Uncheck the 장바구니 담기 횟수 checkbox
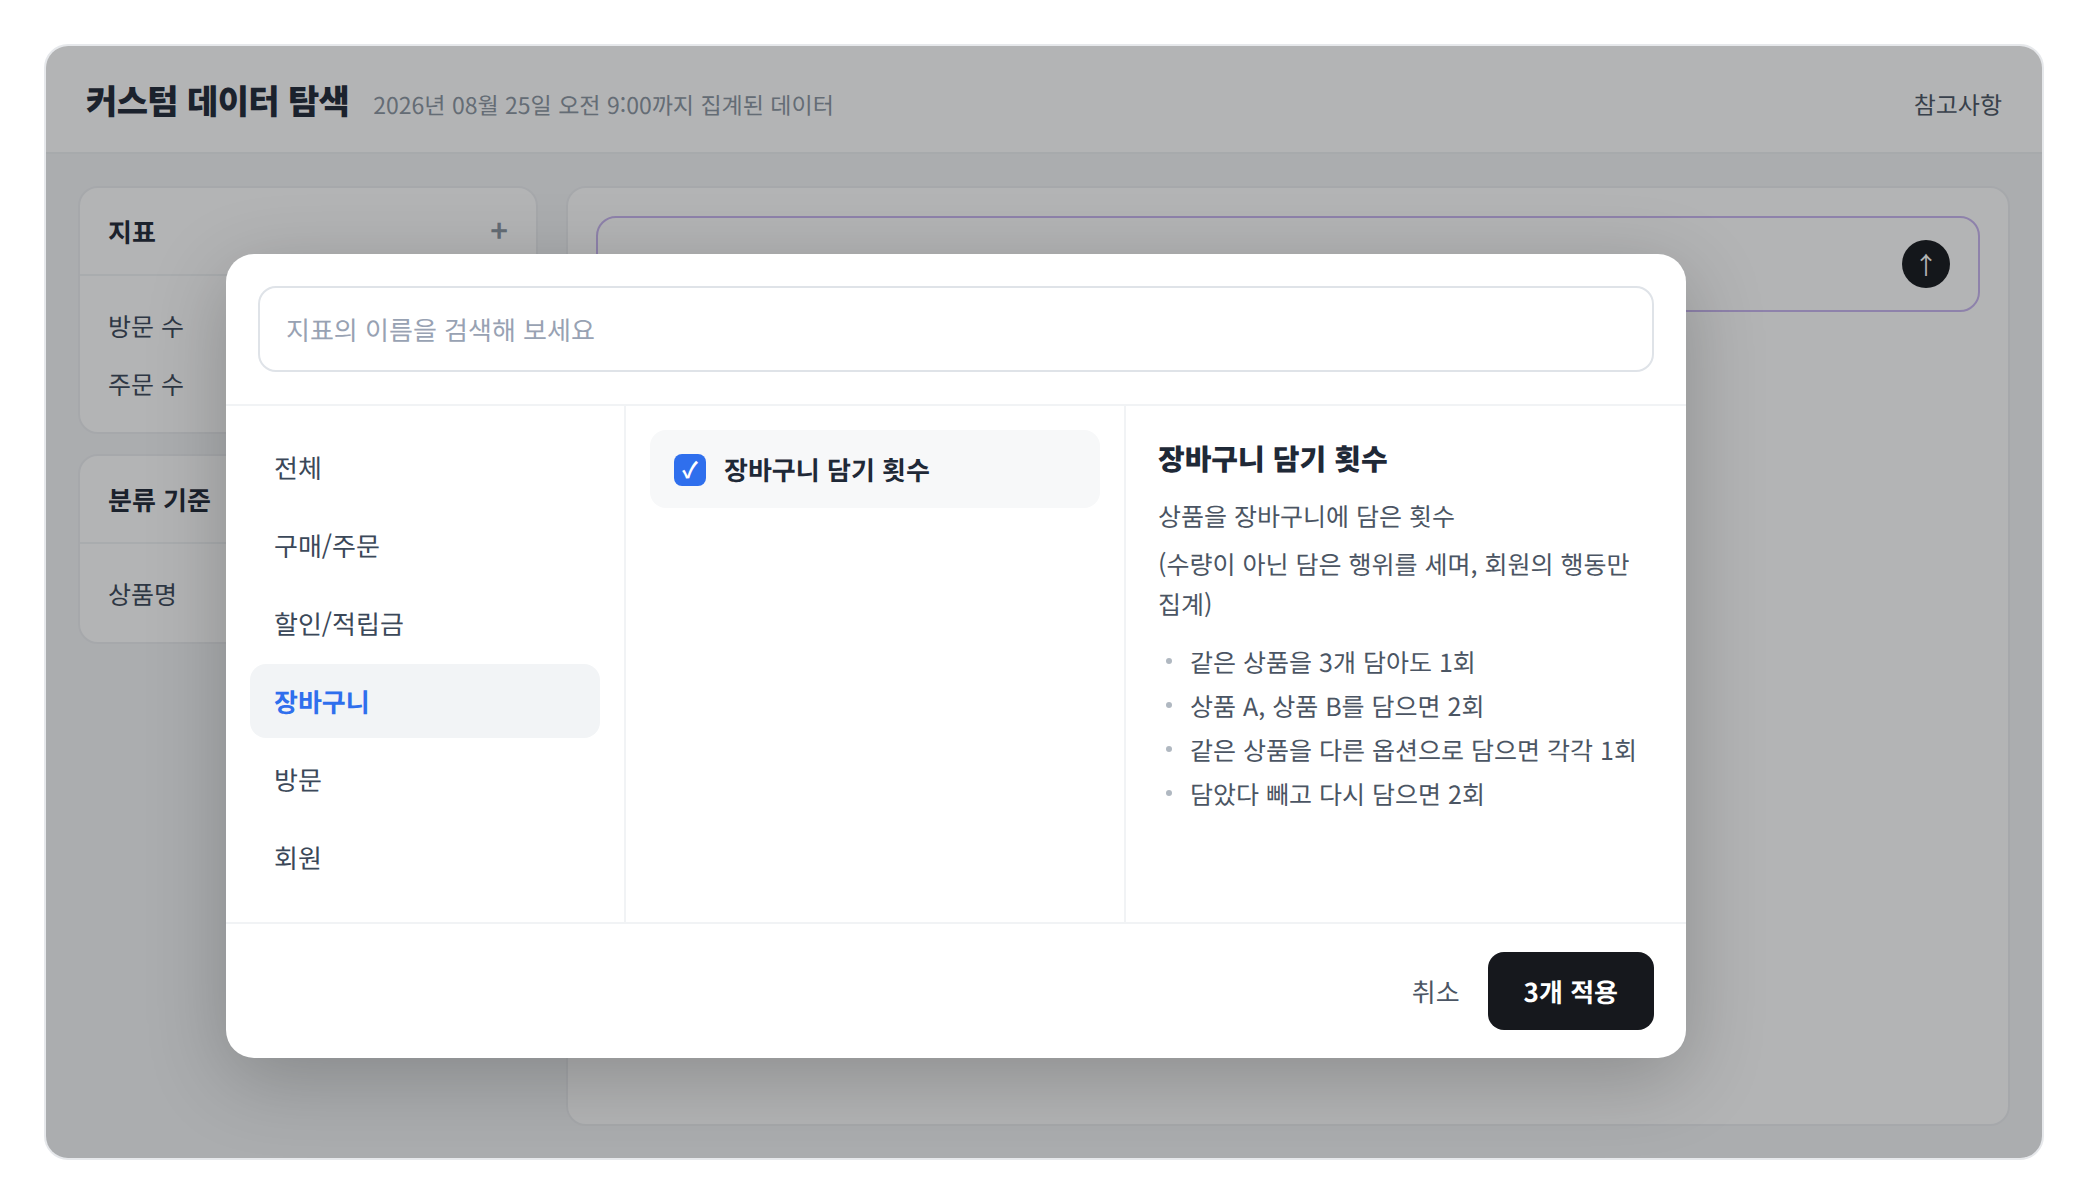The width and height of the screenshot is (2088, 1204). coord(690,469)
